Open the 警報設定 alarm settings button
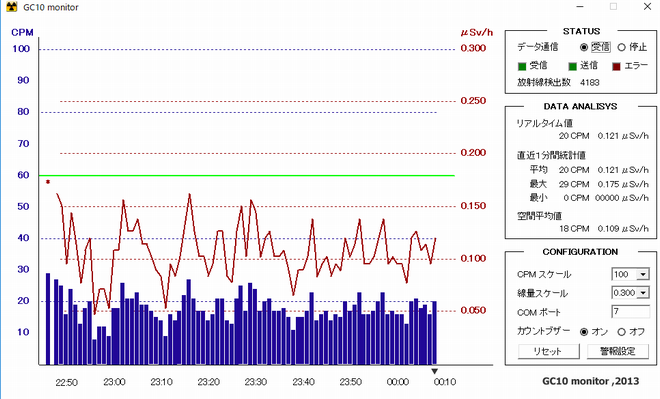 (617, 351)
